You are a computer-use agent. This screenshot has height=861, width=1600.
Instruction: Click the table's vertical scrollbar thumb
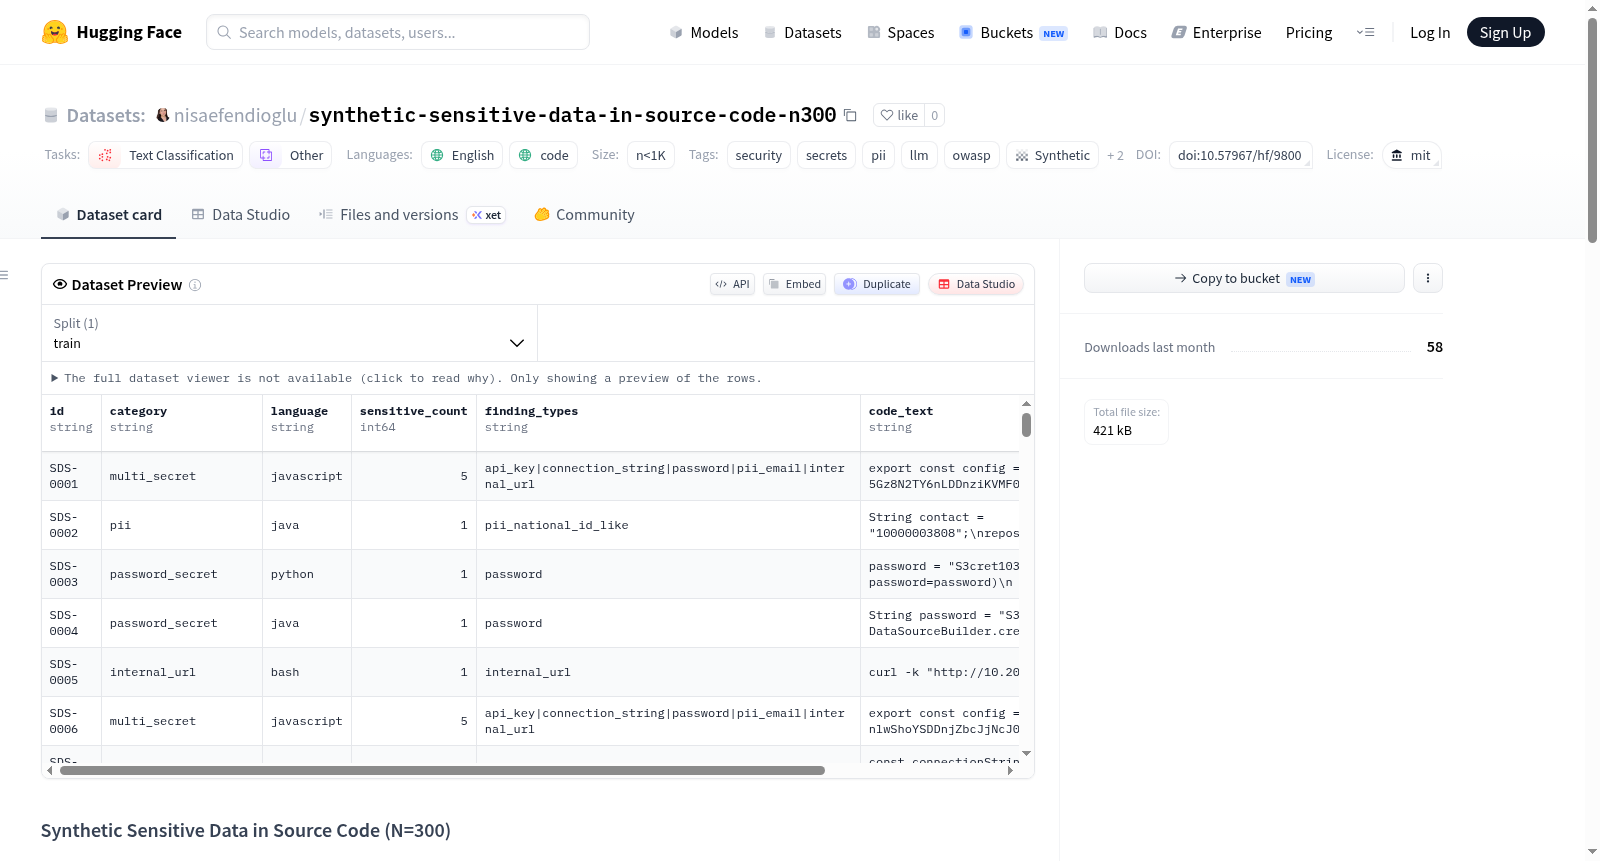pyautogui.click(x=1026, y=425)
